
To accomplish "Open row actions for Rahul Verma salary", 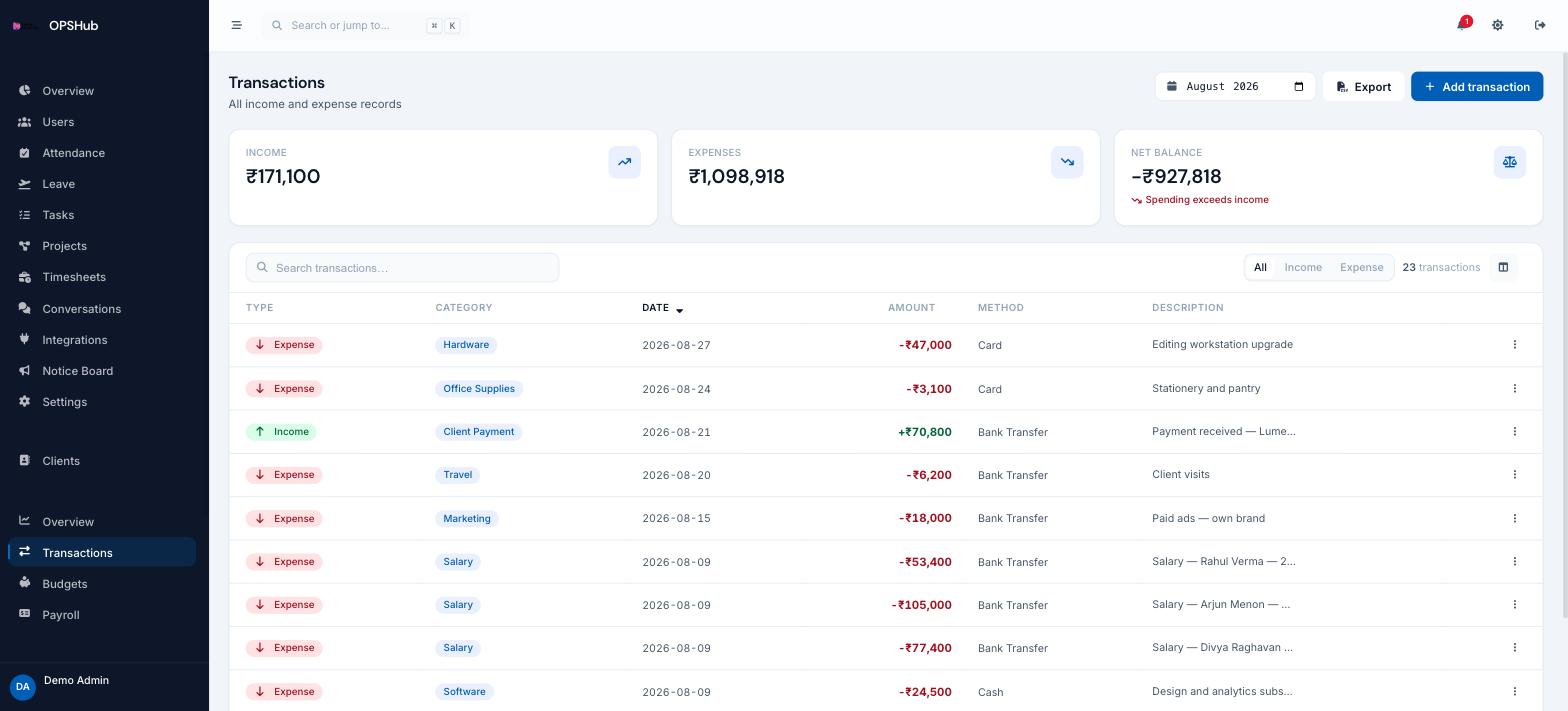I will (1514, 561).
